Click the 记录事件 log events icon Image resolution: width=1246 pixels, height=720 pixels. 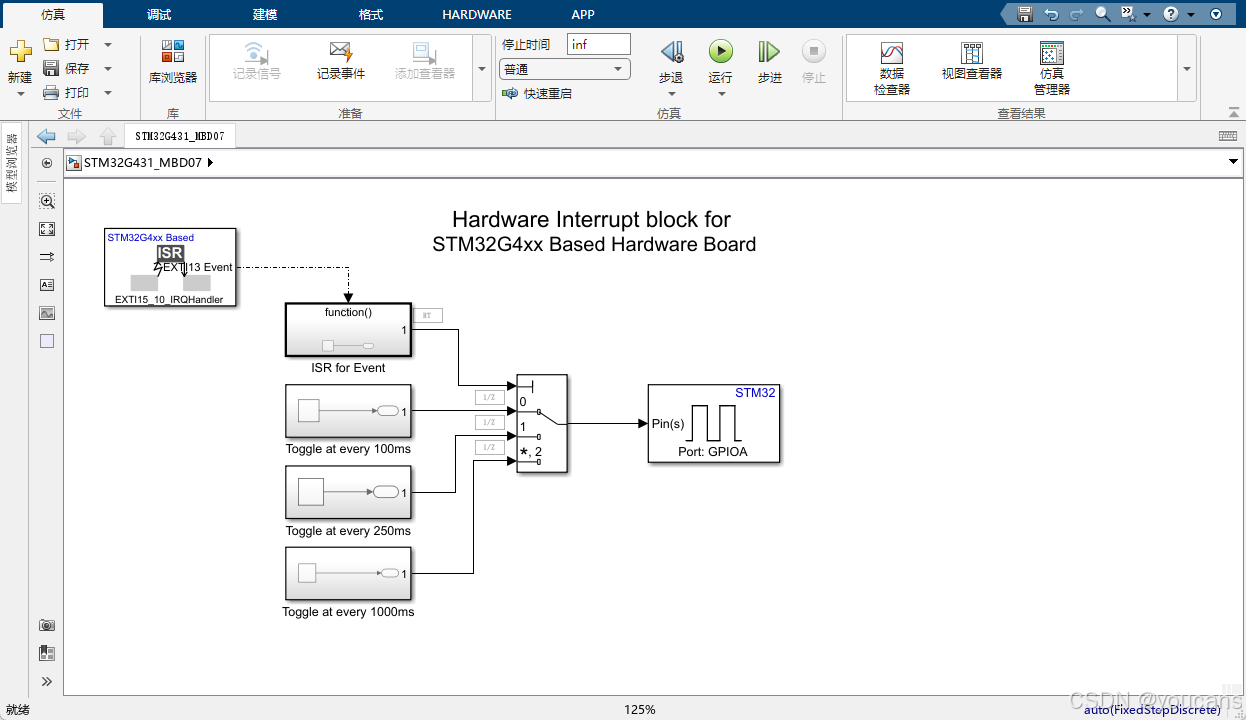(x=341, y=52)
